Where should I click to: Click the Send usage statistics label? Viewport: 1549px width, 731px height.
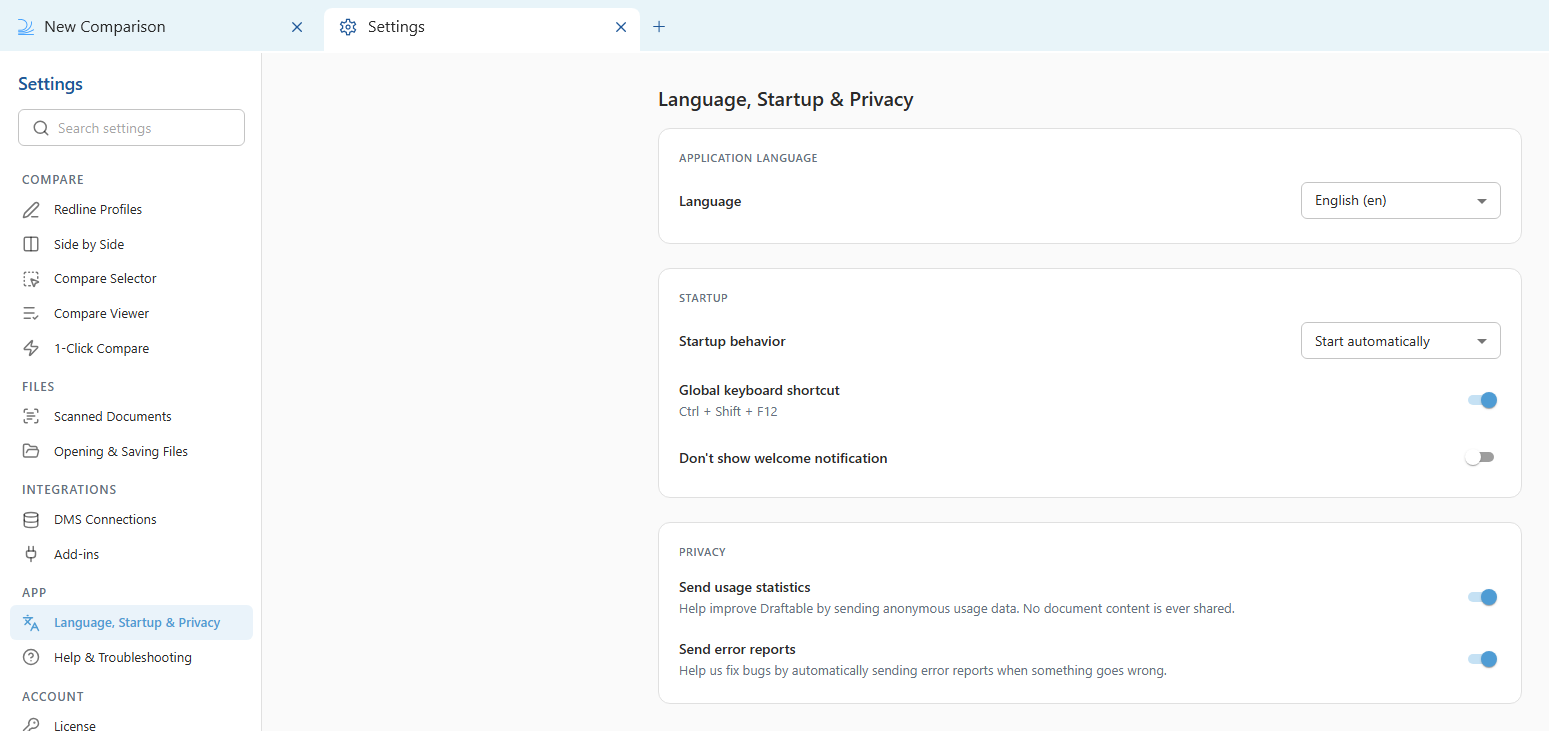pyautogui.click(x=744, y=588)
